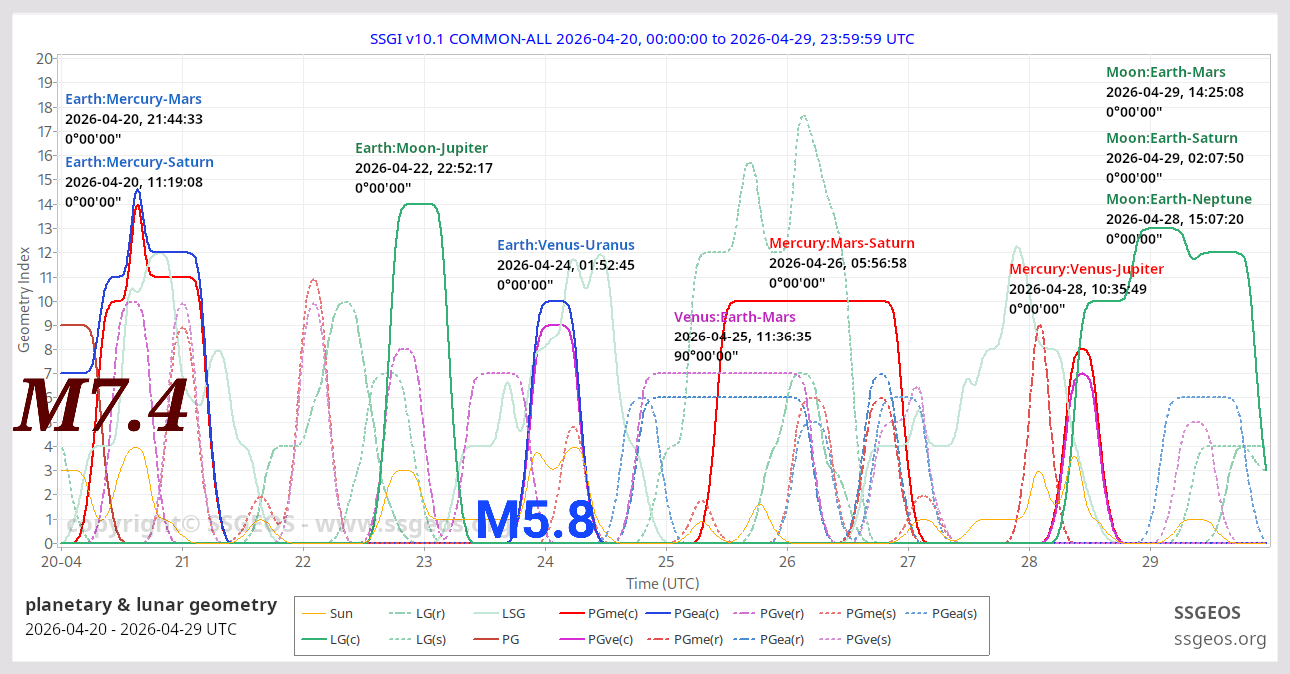Click the Moon:Earth-Neptune annotation label
The image size is (1290, 674).
pyautogui.click(x=1181, y=199)
